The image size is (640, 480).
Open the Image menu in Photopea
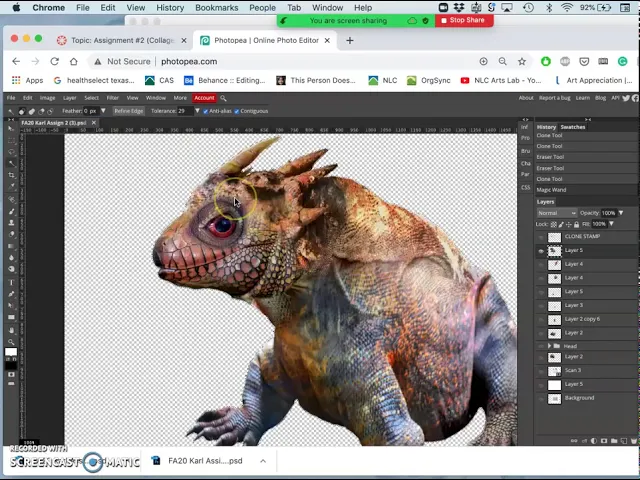click(47, 98)
